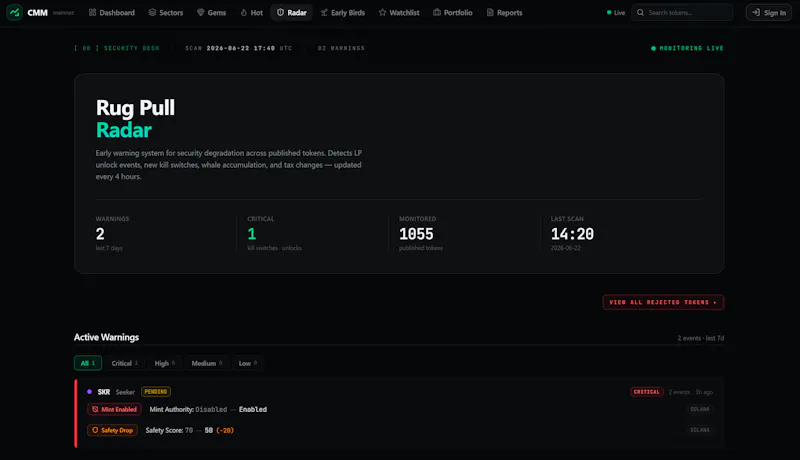Click the SOLANA tag on Safety row
The width and height of the screenshot is (800, 460).
[699, 430]
